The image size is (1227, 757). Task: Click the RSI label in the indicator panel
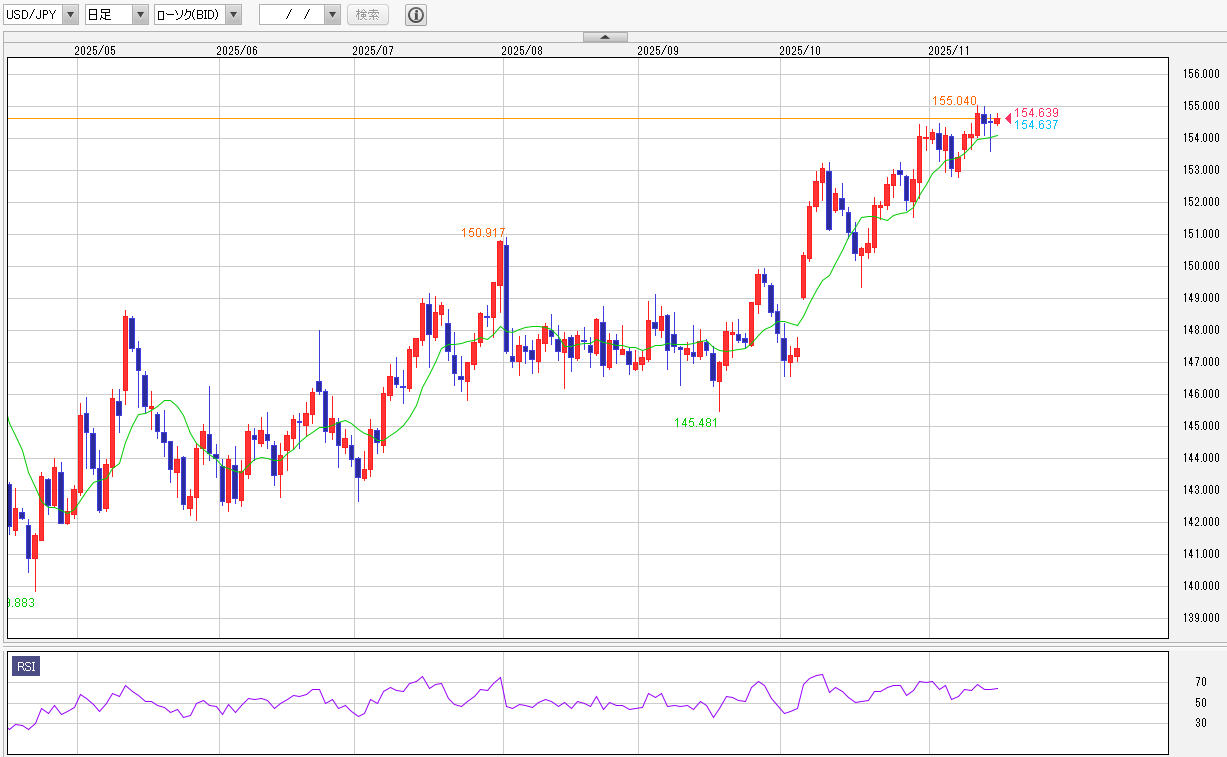24,666
